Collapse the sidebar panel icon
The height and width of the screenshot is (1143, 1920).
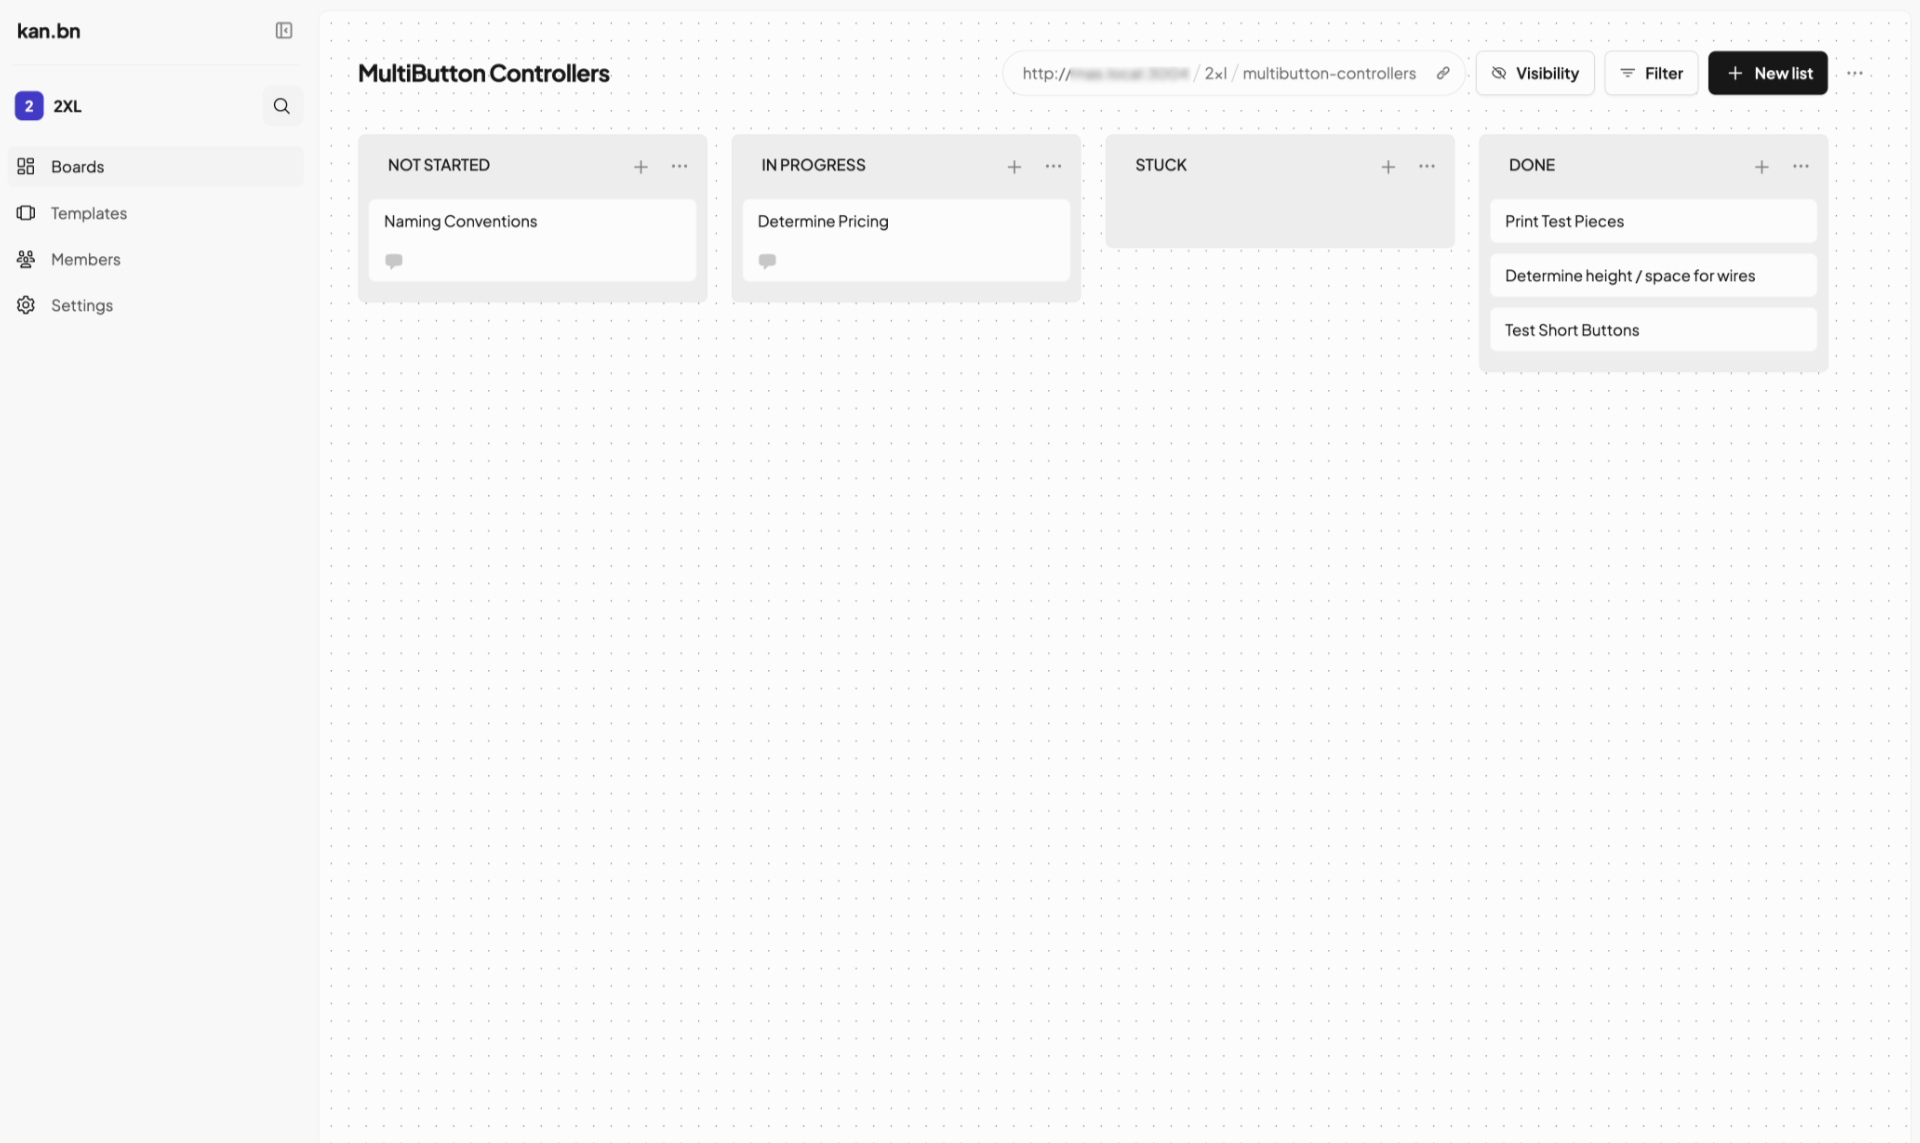click(x=284, y=31)
